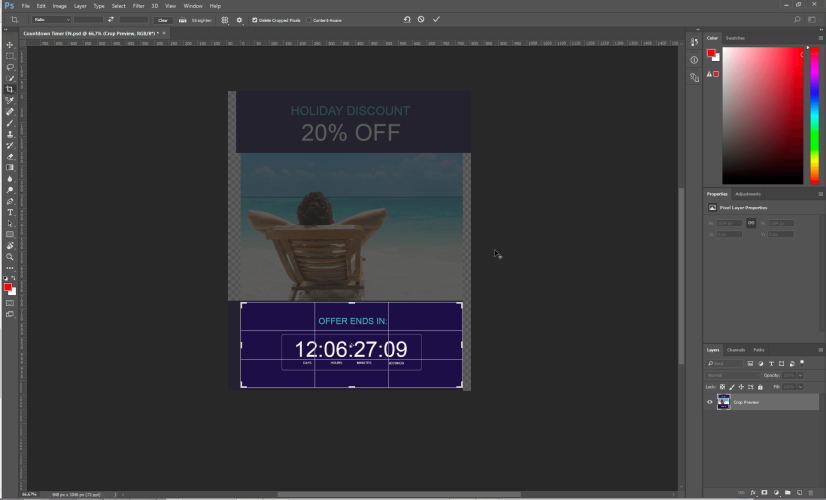Switch to the Swatches tab
Image resolution: width=826 pixels, height=500 pixels.
click(x=735, y=38)
